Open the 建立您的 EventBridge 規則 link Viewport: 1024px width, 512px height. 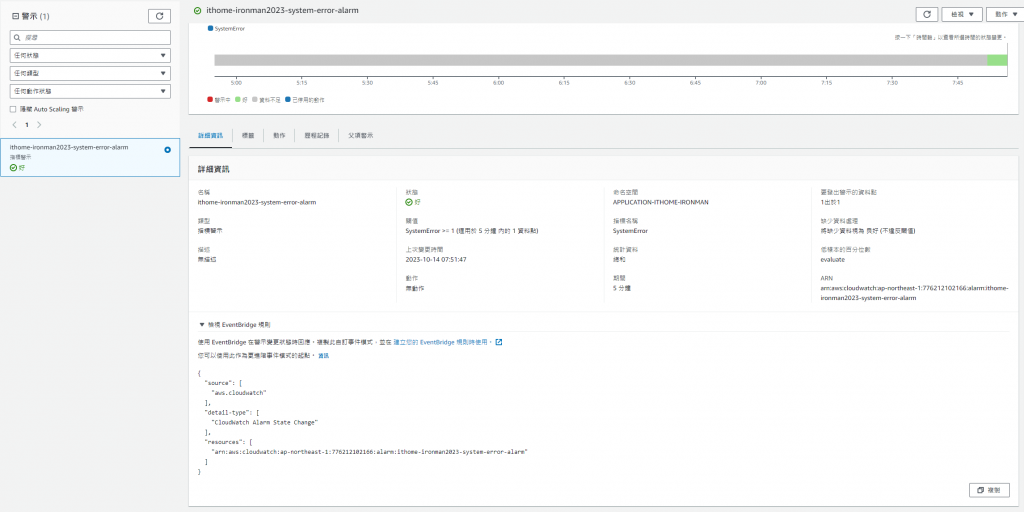click(441, 342)
